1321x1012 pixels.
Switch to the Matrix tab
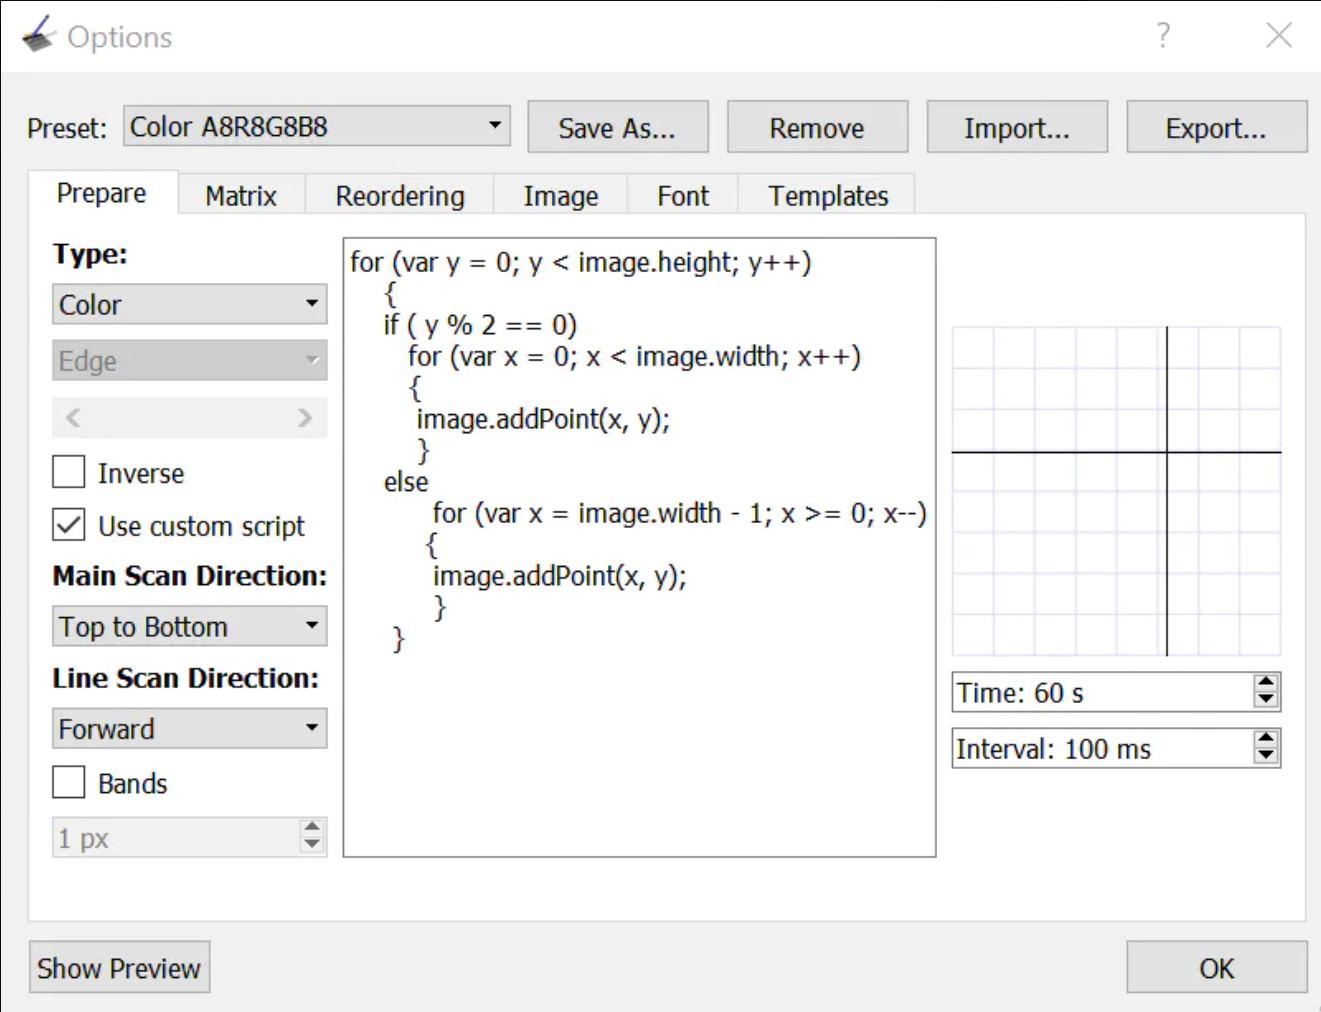[x=240, y=195]
